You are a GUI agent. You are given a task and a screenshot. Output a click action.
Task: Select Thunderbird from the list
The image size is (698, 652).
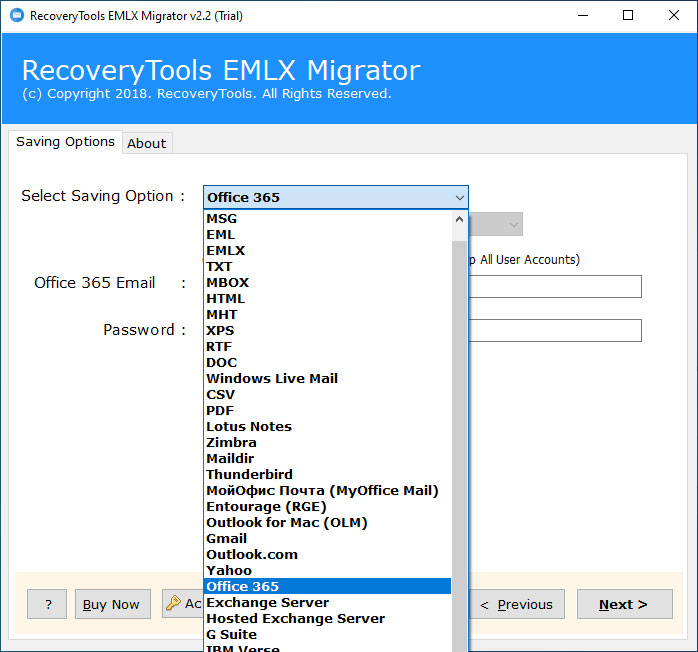327,475
